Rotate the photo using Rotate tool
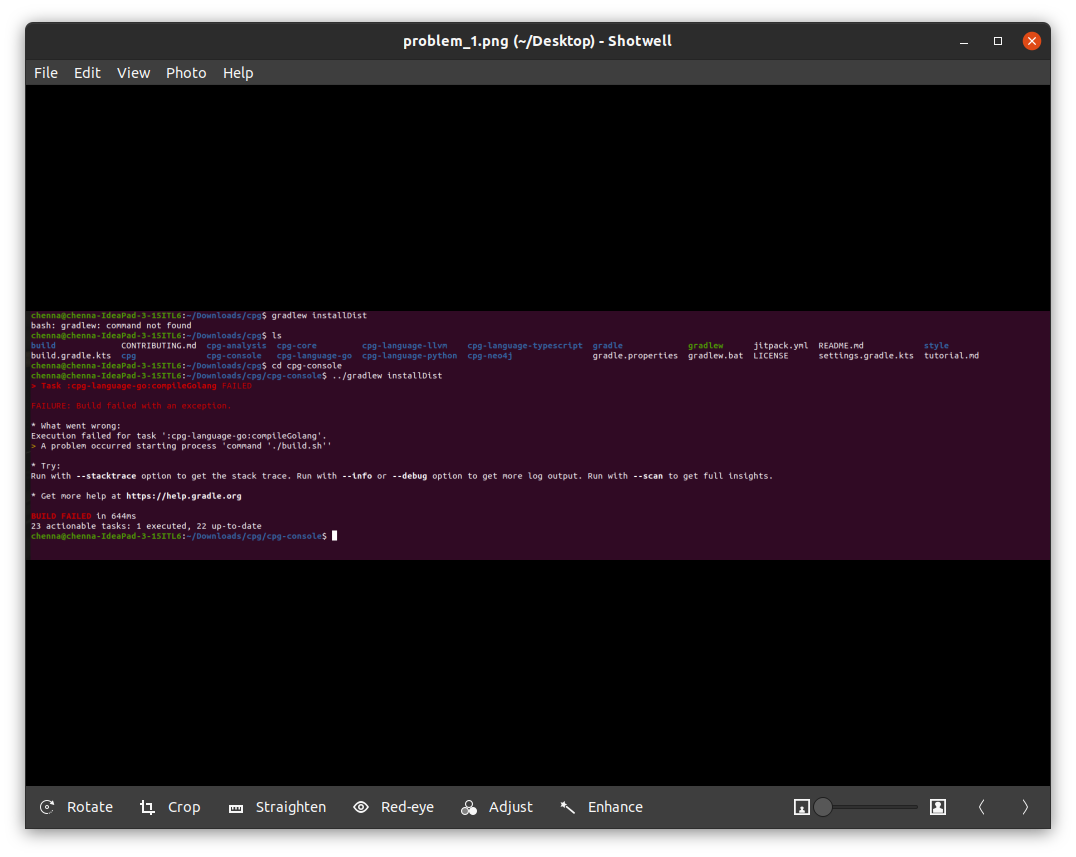Screen dimensions: 1076x857 [76, 807]
